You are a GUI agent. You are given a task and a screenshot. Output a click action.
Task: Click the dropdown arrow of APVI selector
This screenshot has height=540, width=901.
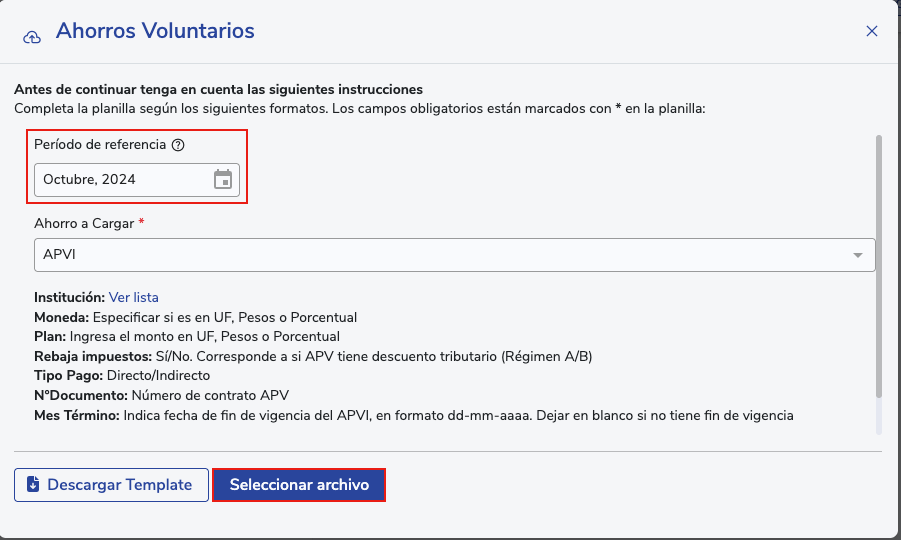(x=857, y=255)
